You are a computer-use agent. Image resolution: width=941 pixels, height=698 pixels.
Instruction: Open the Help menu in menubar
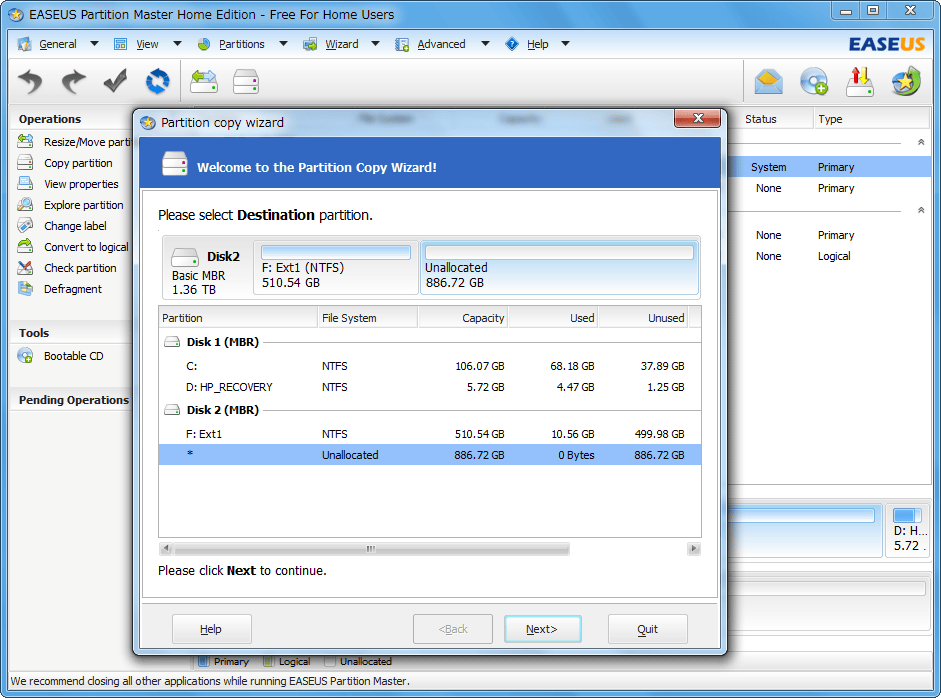[538, 44]
